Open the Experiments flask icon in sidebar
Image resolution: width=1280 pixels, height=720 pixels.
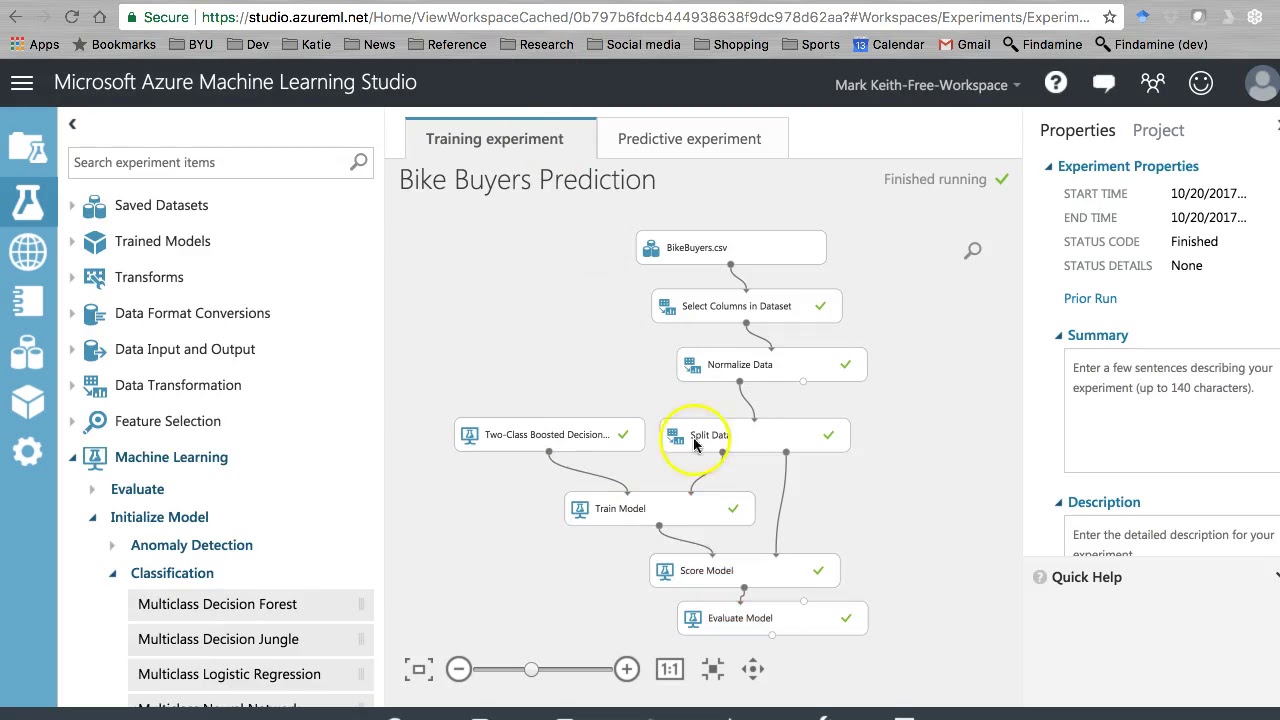28,203
